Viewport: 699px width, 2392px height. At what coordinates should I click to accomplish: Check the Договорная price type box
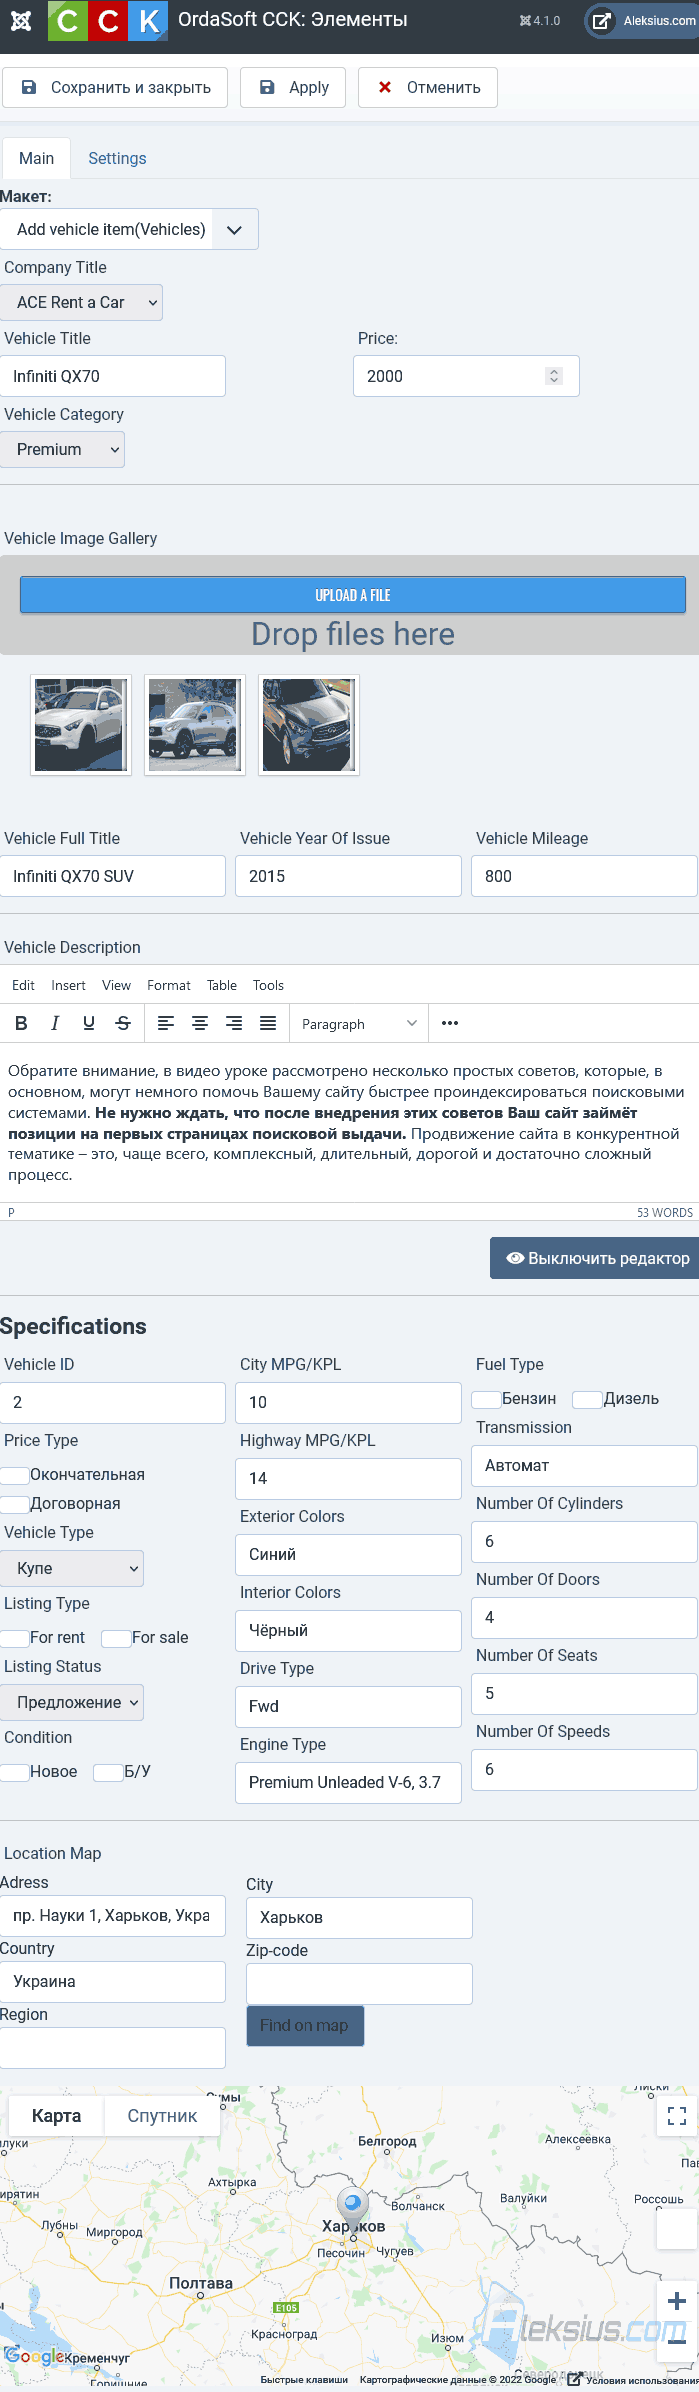pyautogui.click(x=14, y=1504)
